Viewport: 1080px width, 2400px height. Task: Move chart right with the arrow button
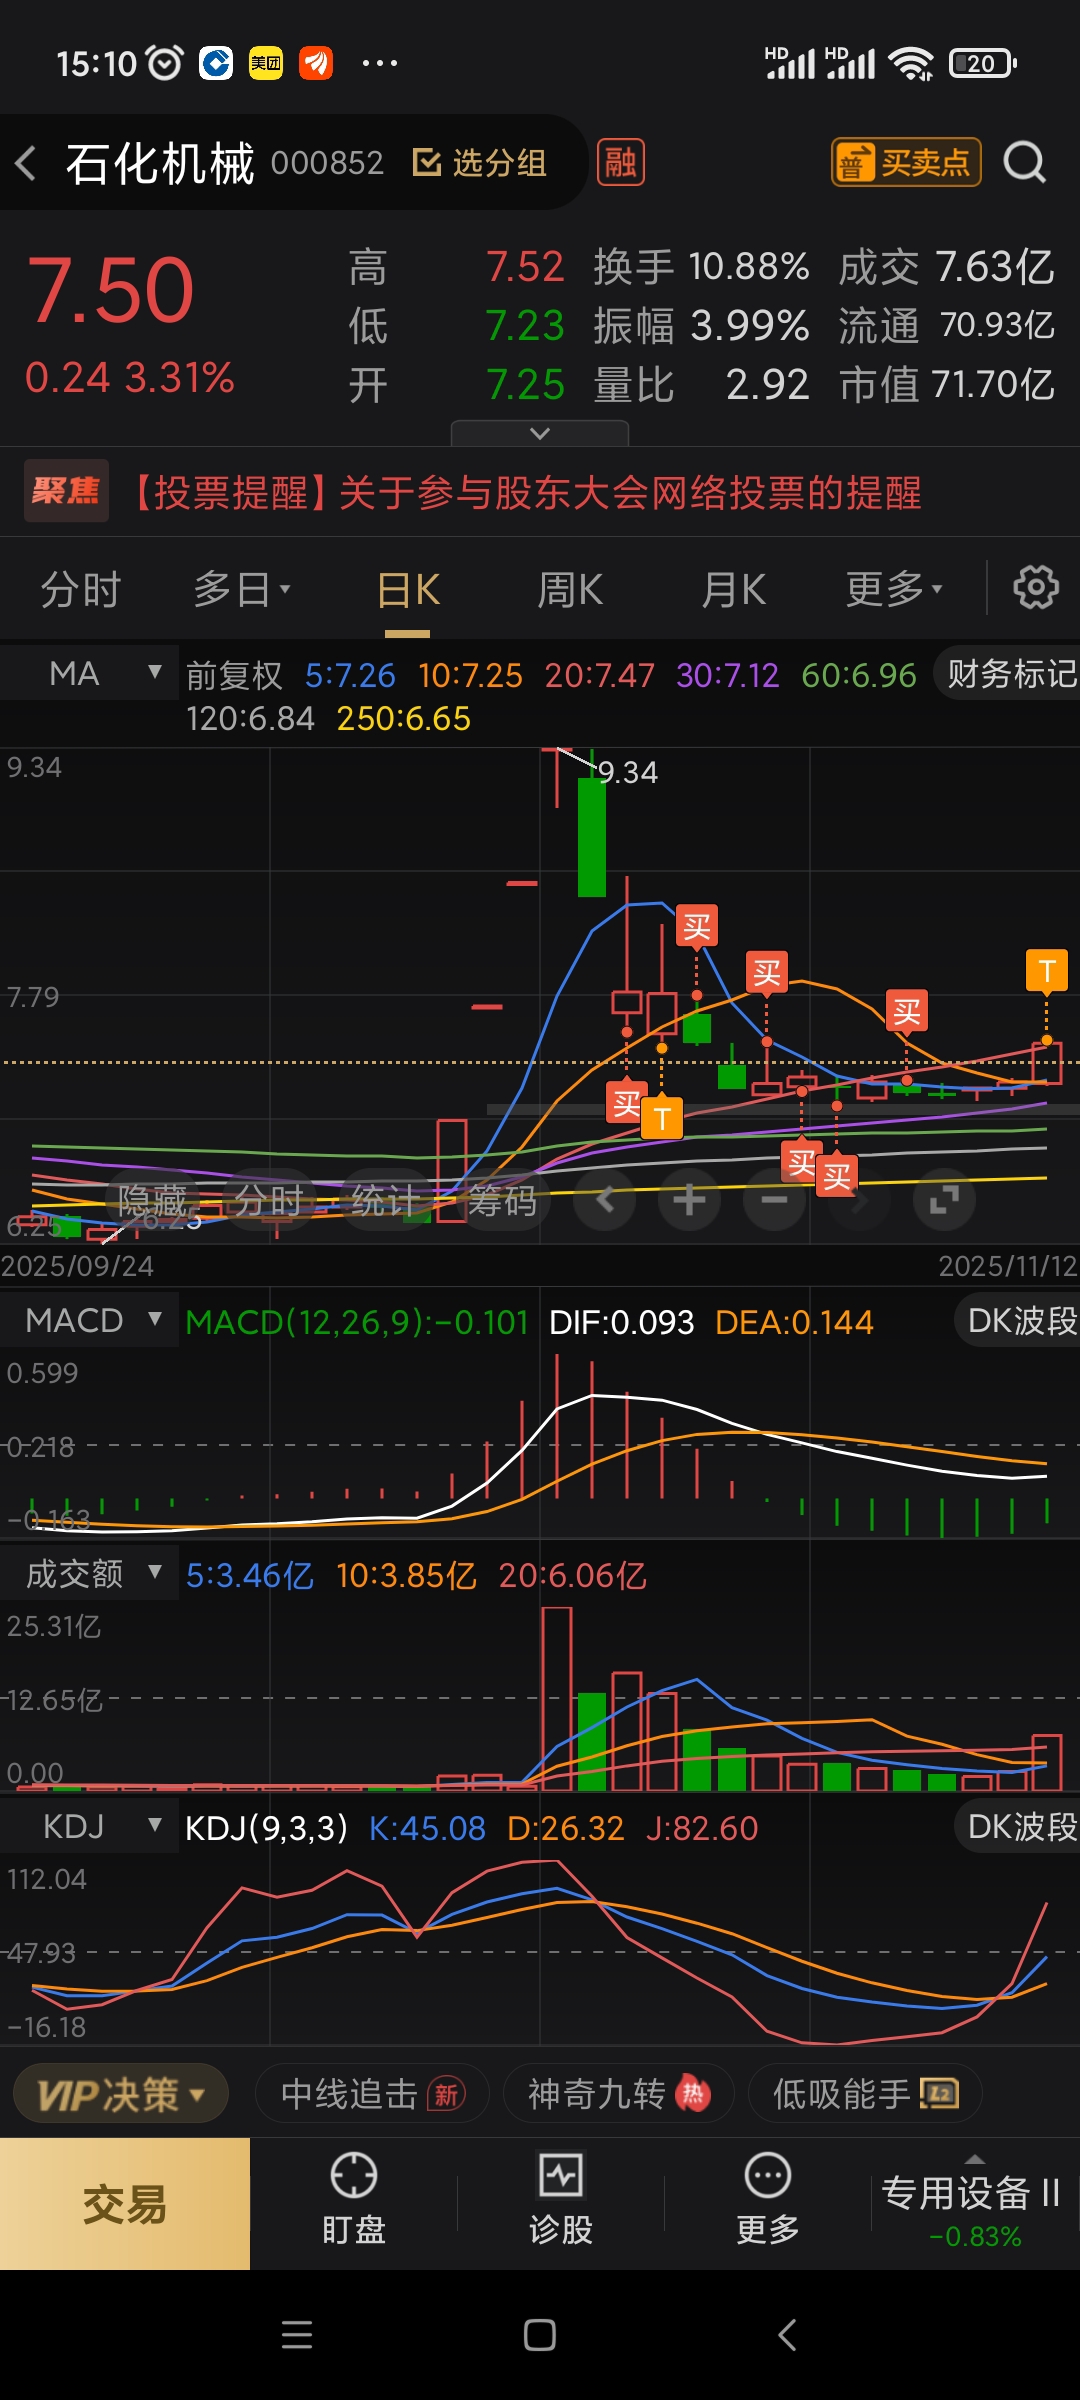coord(859,1200)
